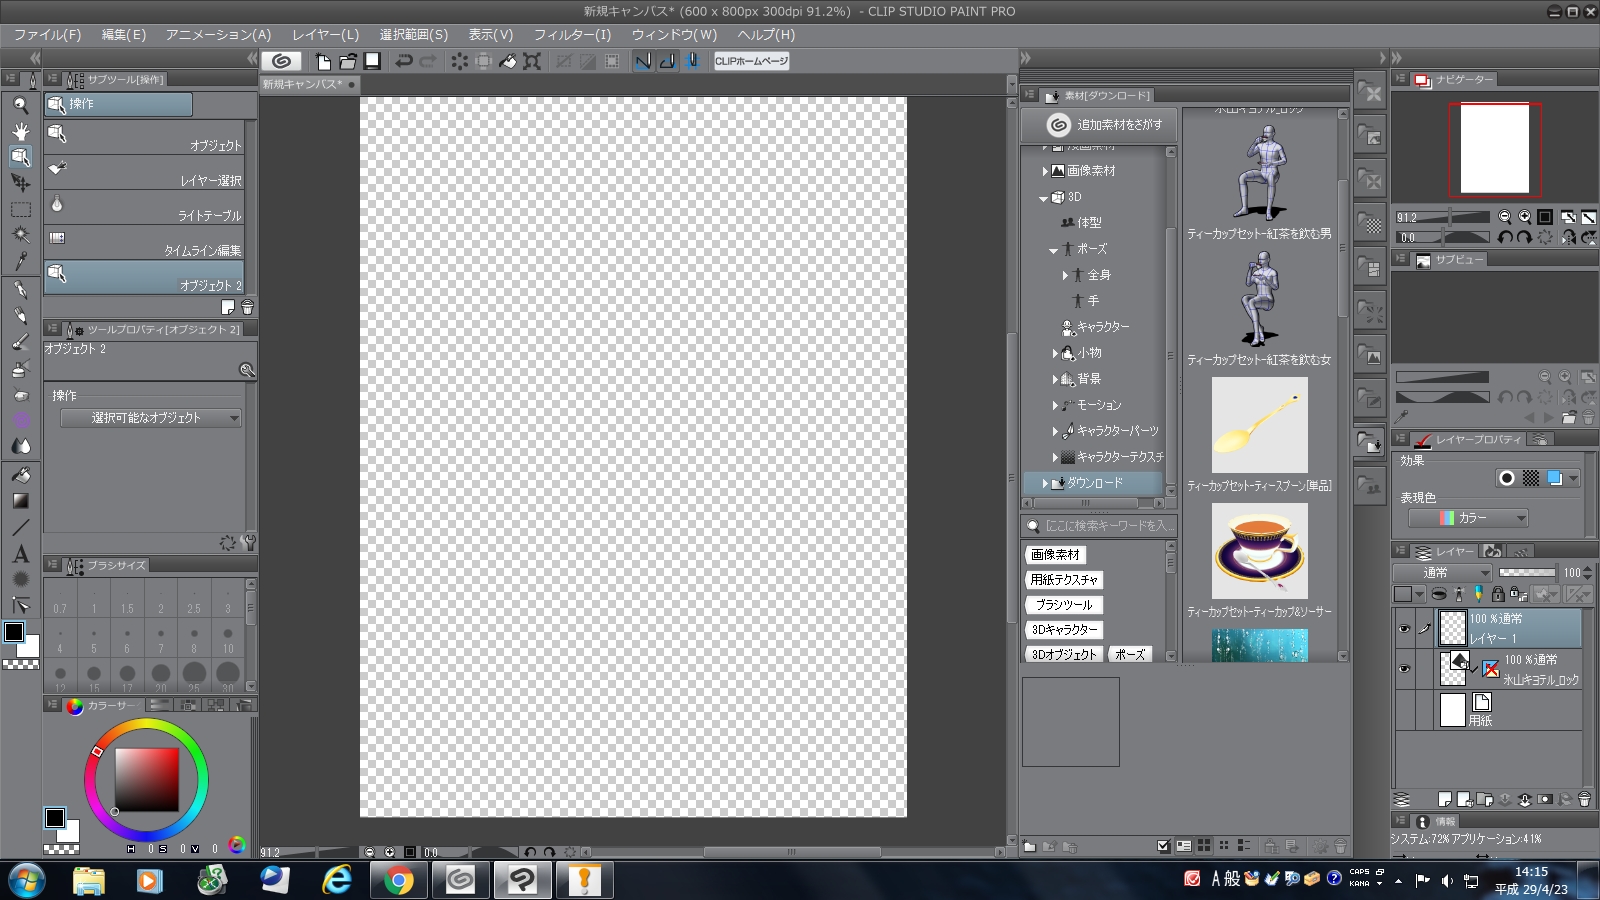
Task: Click the Save icon in command bar
Action: (372, 61)
